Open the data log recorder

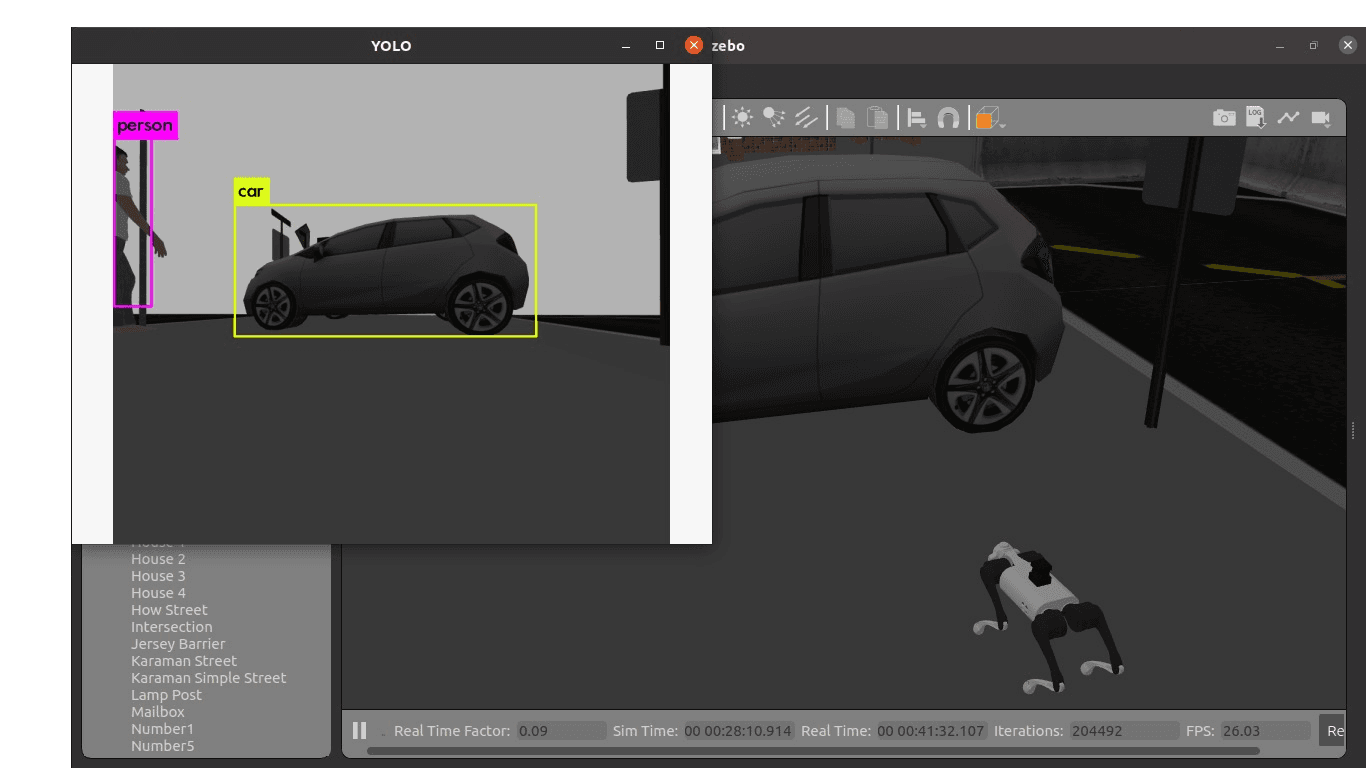(1256, 118)
